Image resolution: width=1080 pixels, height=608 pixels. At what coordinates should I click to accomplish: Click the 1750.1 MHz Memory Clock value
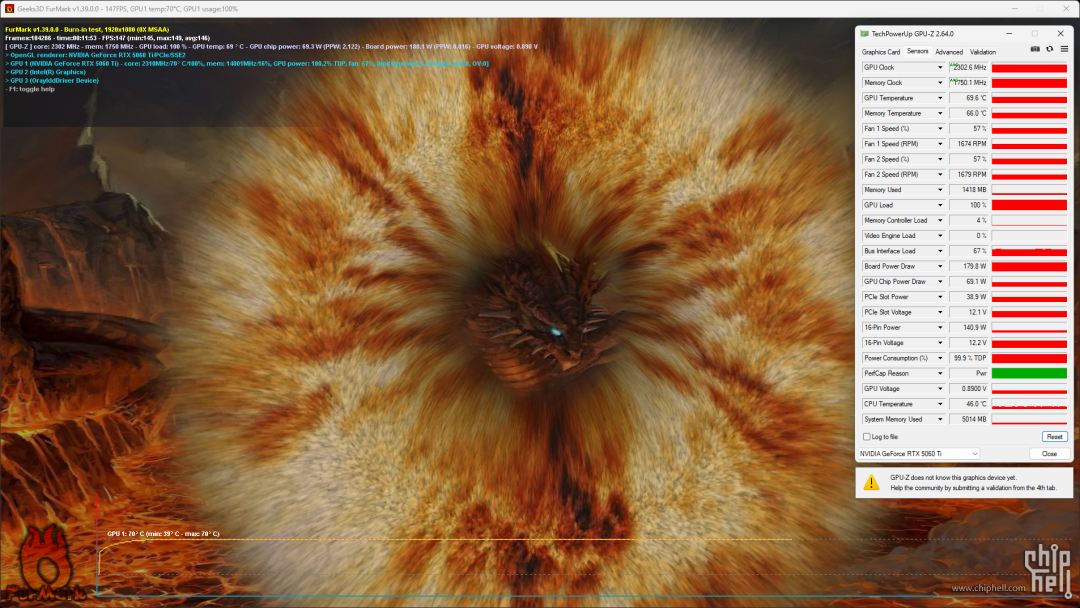coord(968,83)
